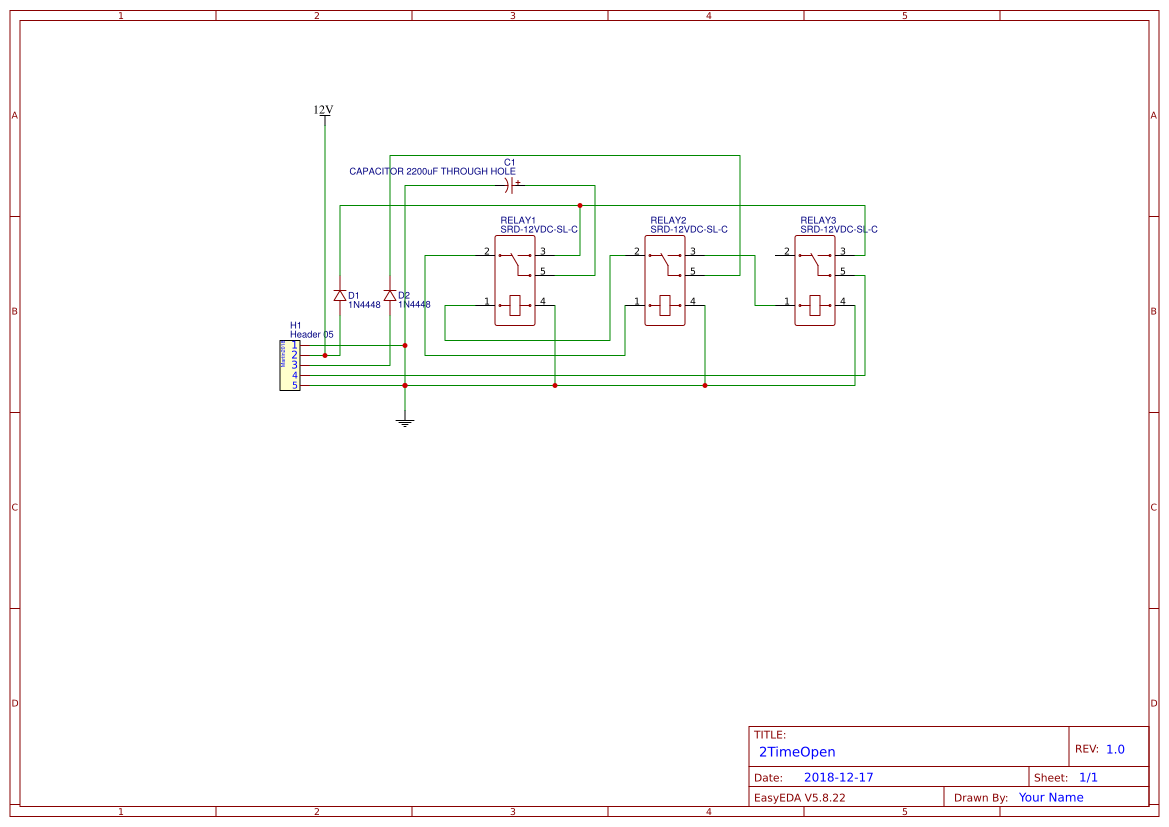Click the row marker B on the left border

13,312
